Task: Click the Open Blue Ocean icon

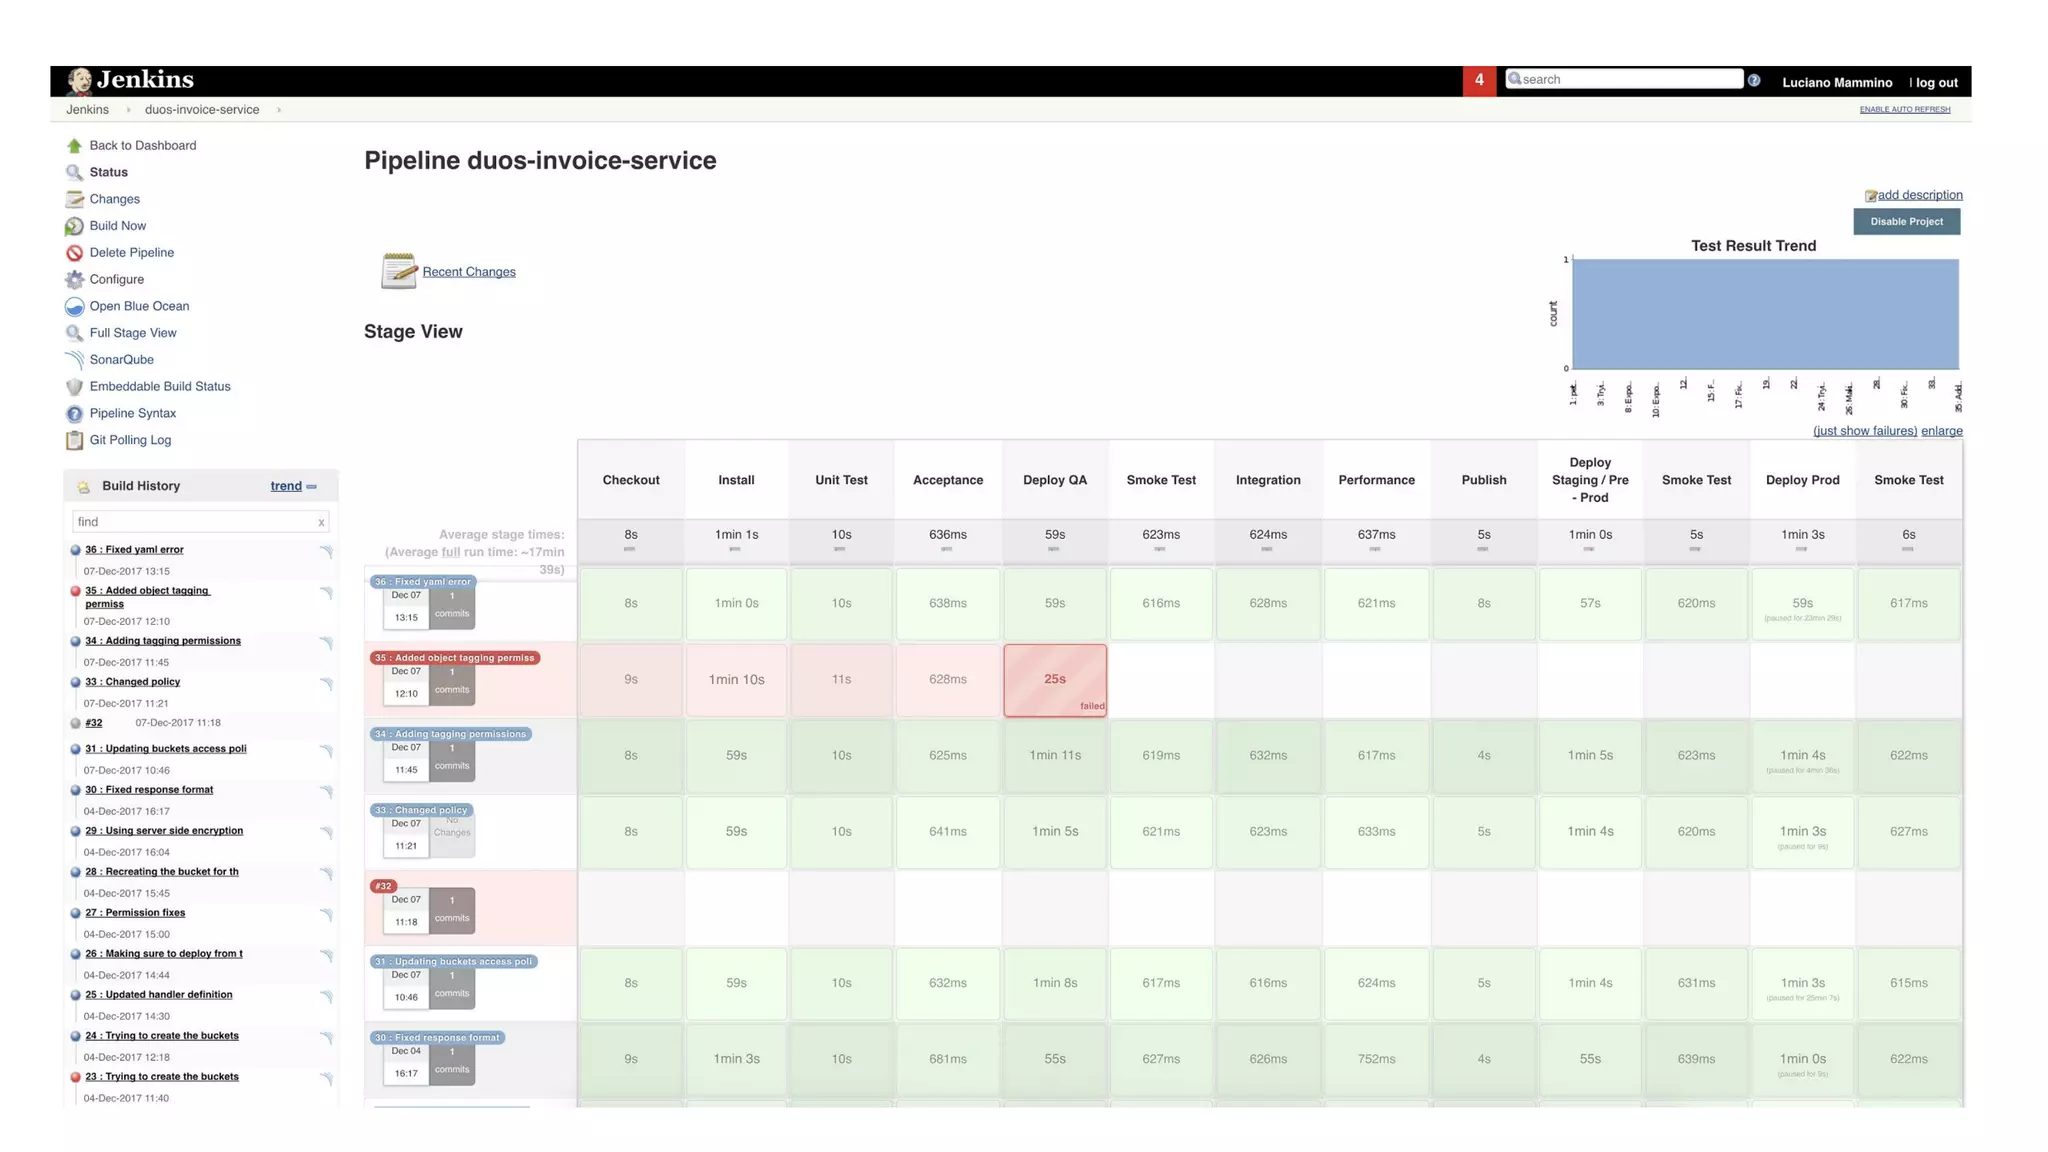Action: [x=74, y=306]
